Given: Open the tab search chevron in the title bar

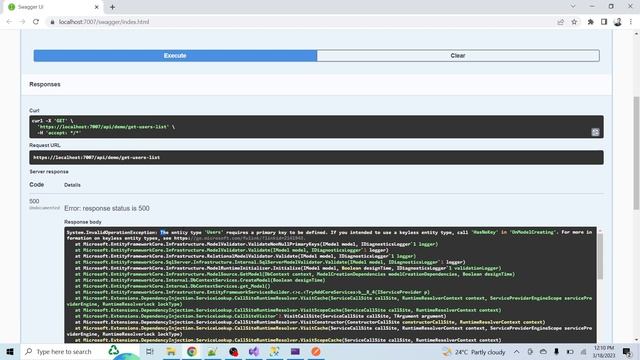Looking at the screenshot, I should point(573,7).
